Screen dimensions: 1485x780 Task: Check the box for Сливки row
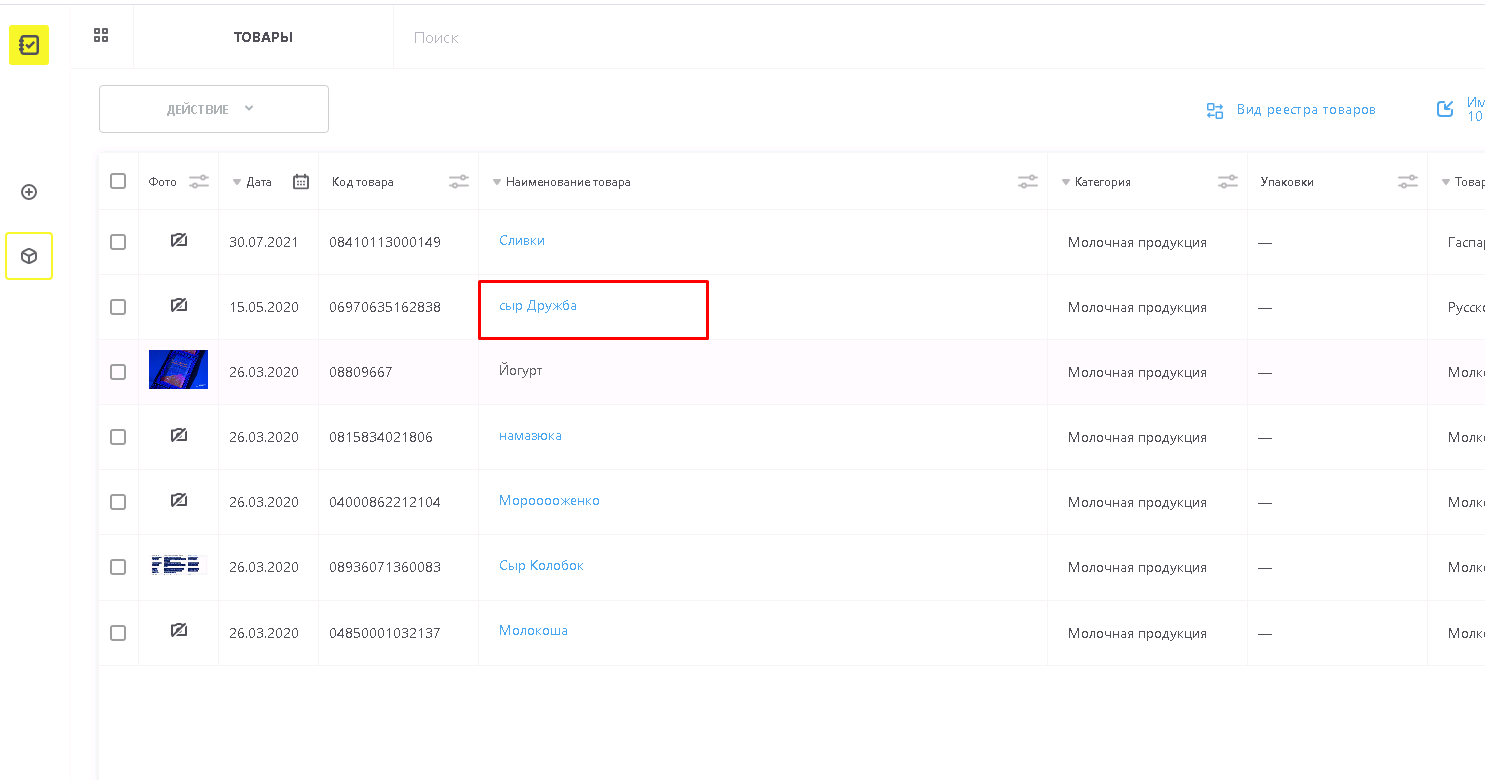[x=118, y=242]
